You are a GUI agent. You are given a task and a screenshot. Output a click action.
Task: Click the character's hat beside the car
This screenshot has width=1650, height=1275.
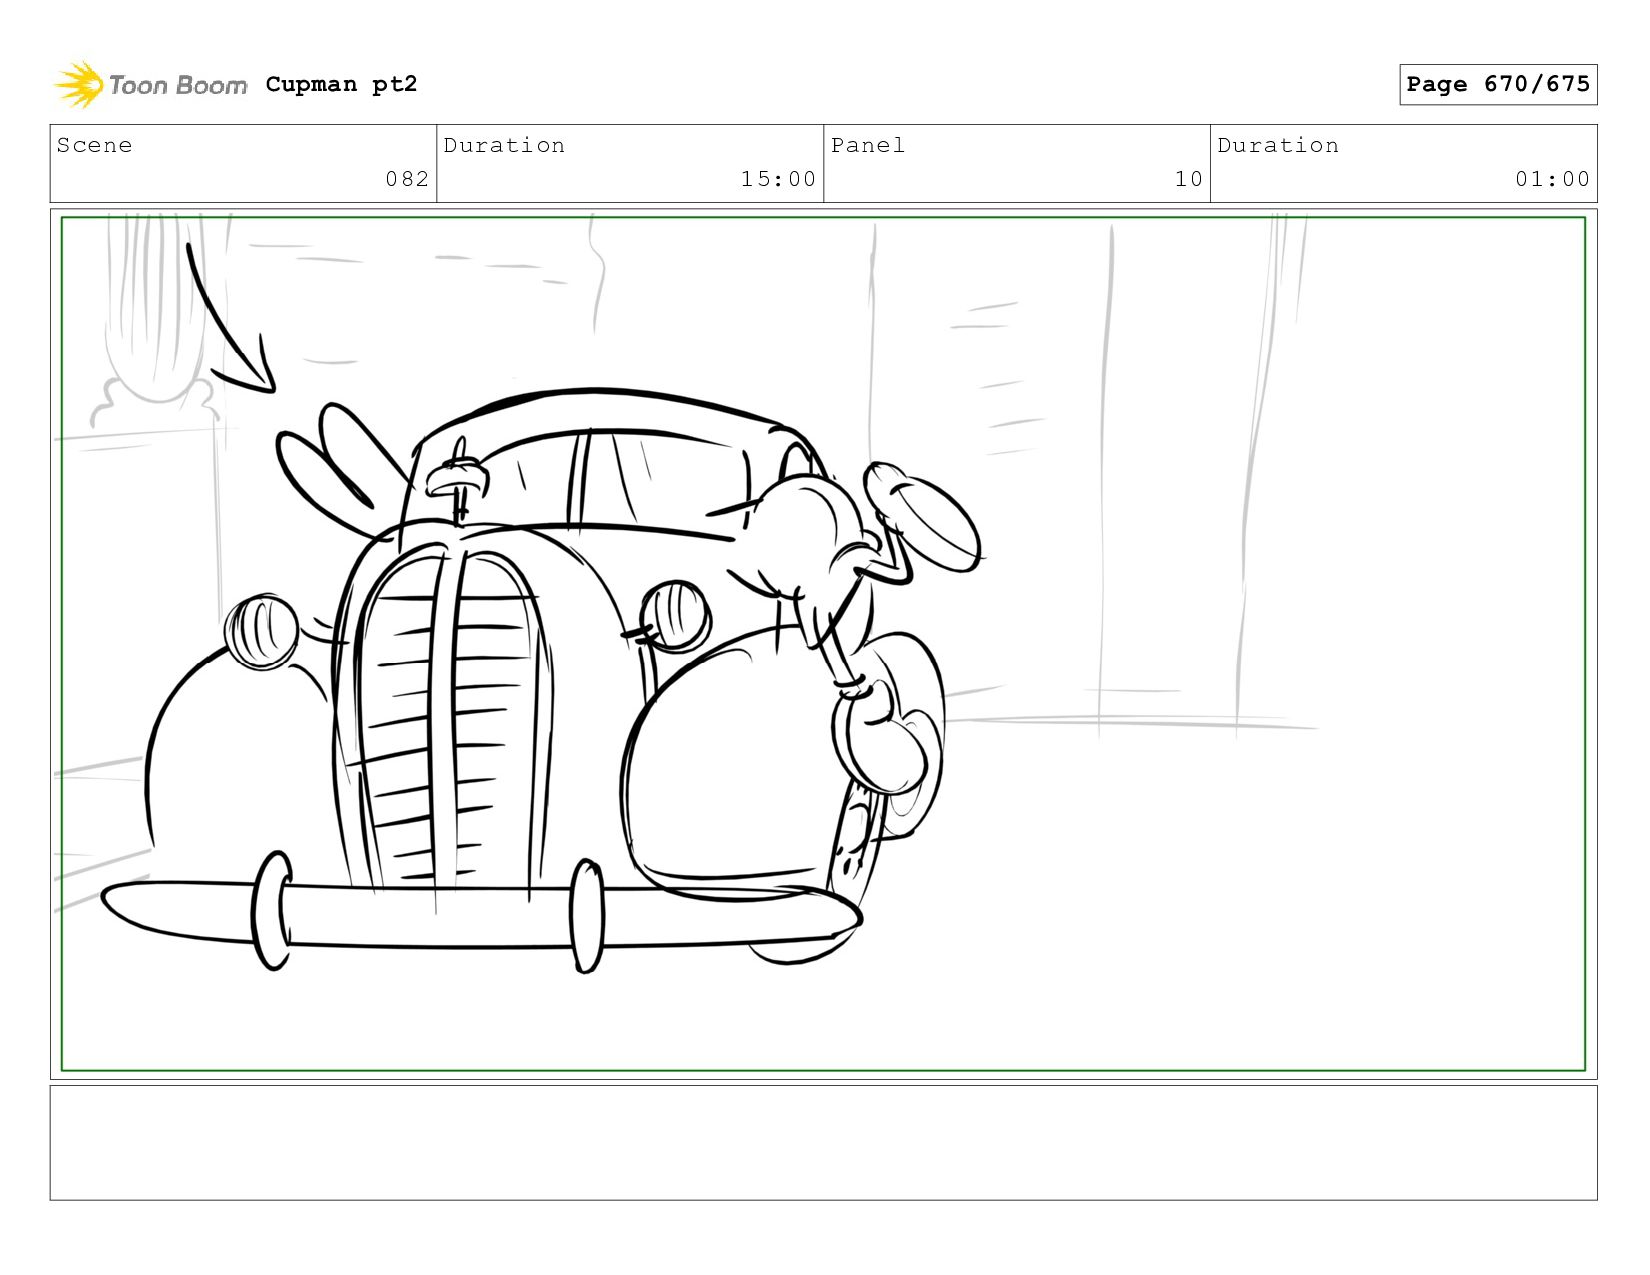[x=920, y=515]
